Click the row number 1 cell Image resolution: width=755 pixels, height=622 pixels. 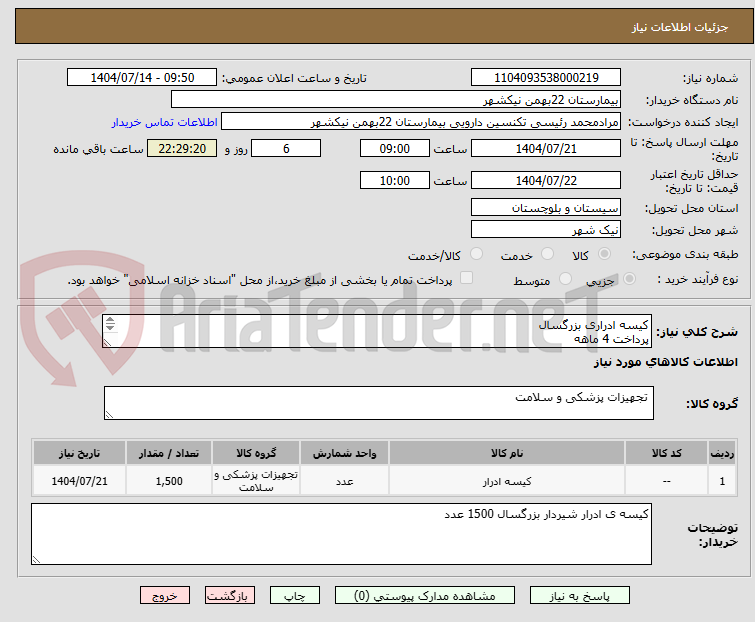[x=722, y=480]
